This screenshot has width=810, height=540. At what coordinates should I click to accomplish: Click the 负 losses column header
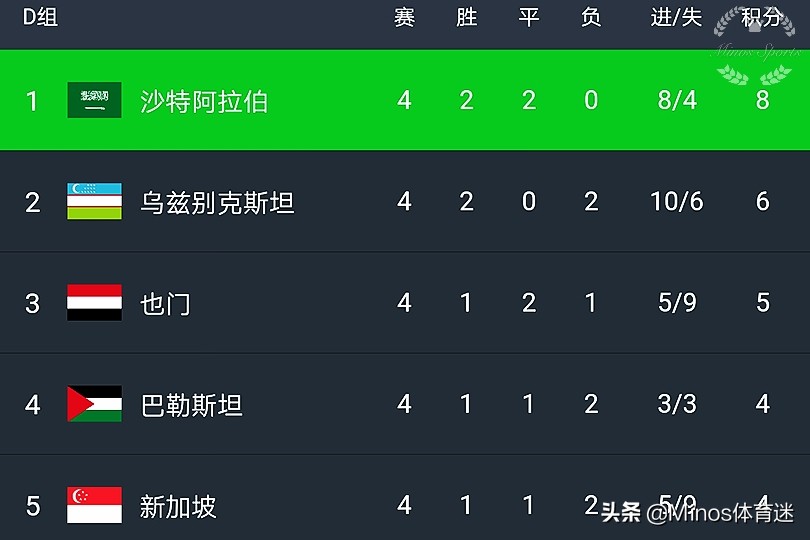point(591,17)
